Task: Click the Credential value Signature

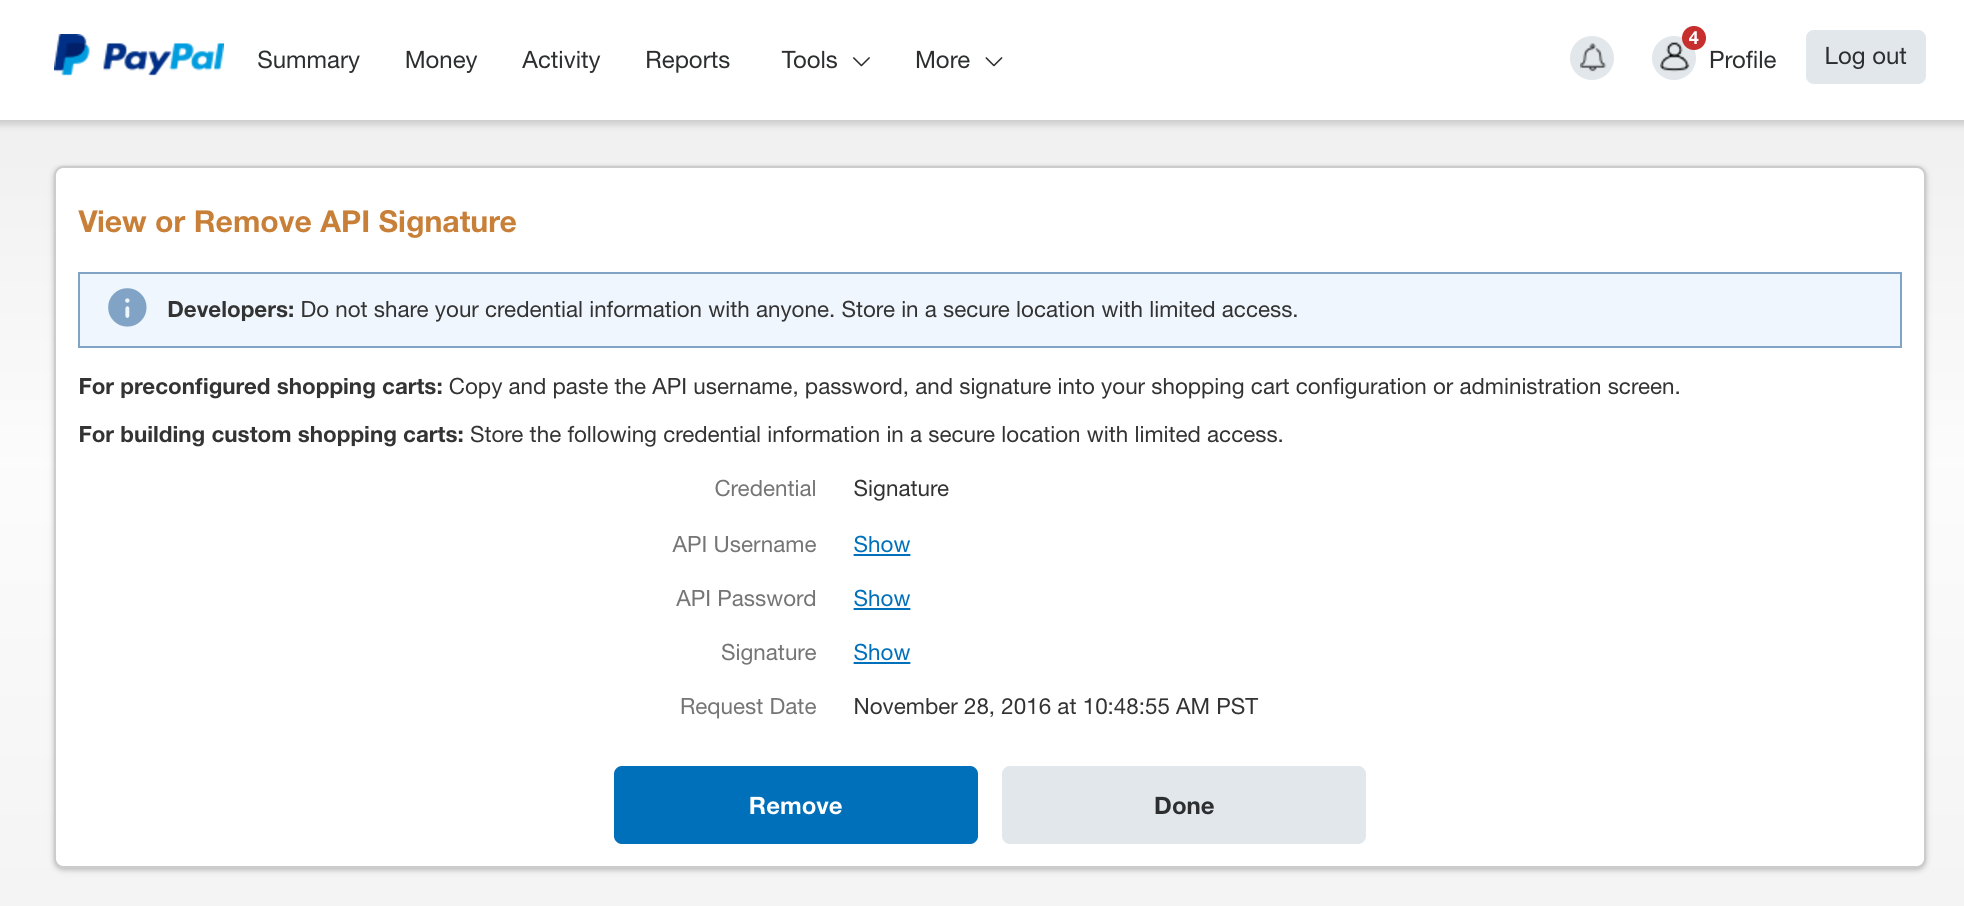Action: tap(901, 489)
